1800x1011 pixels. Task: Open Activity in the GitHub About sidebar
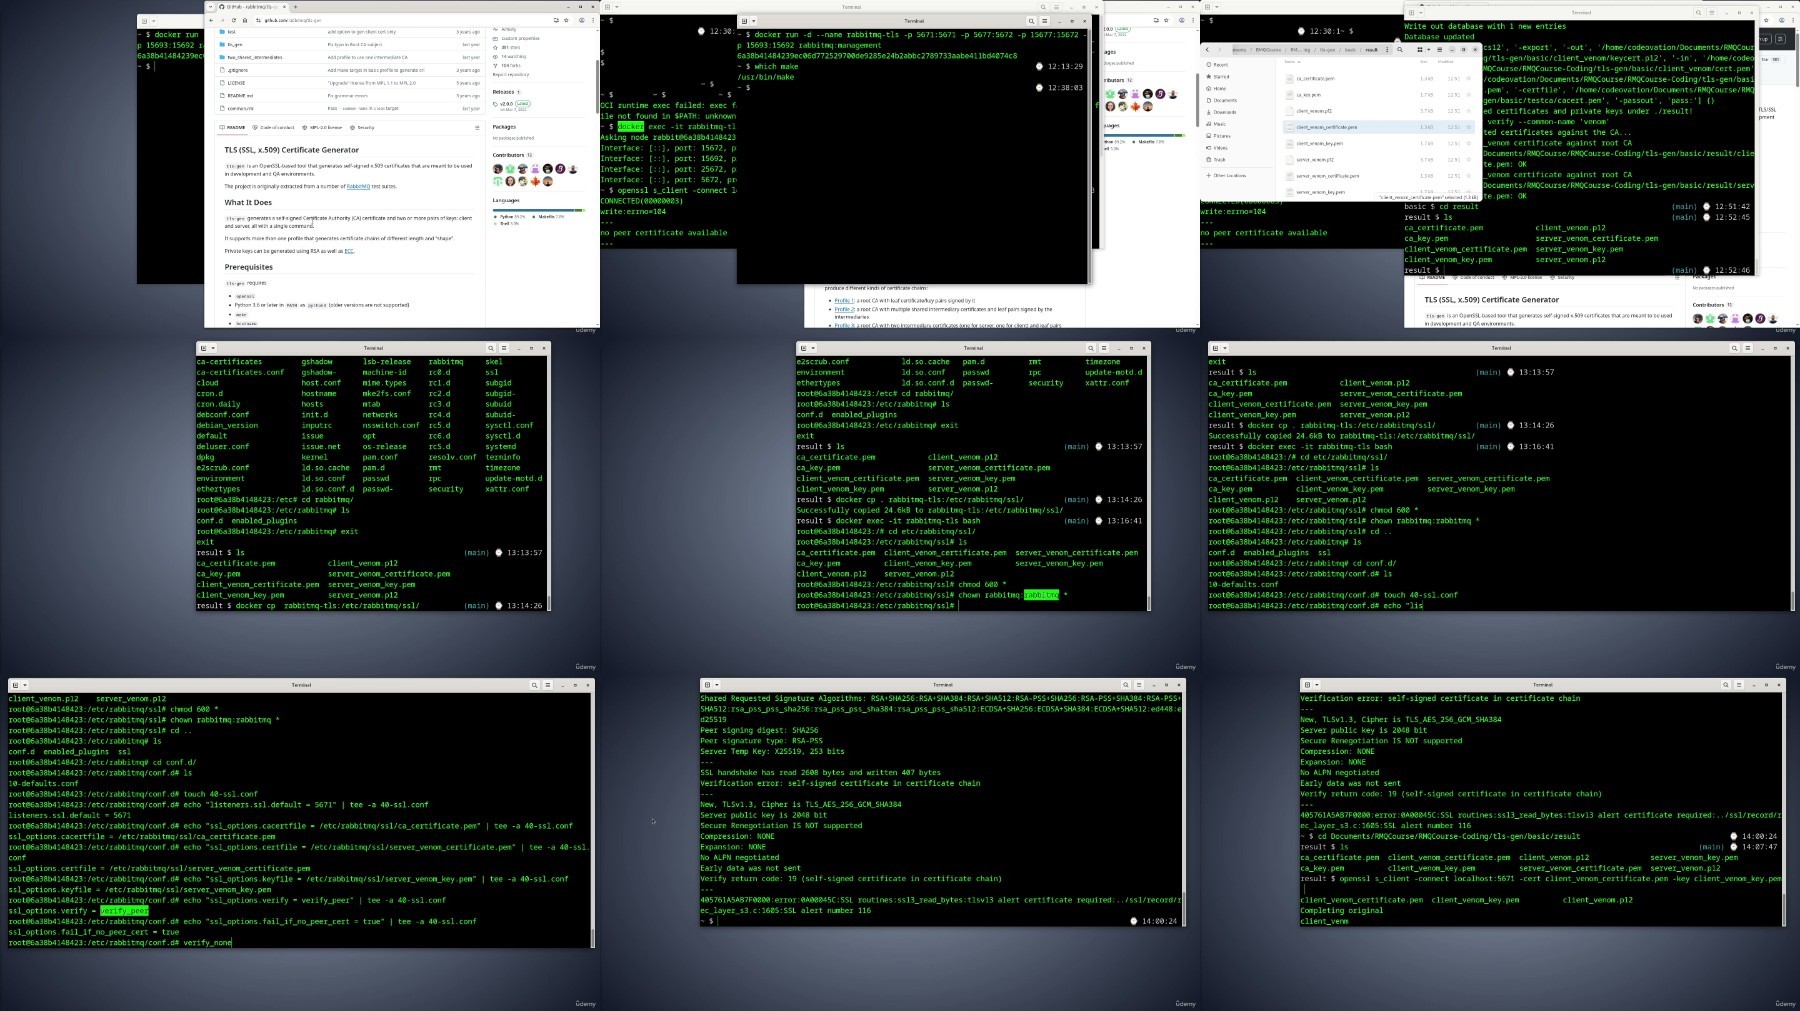[x=505, y=29]
